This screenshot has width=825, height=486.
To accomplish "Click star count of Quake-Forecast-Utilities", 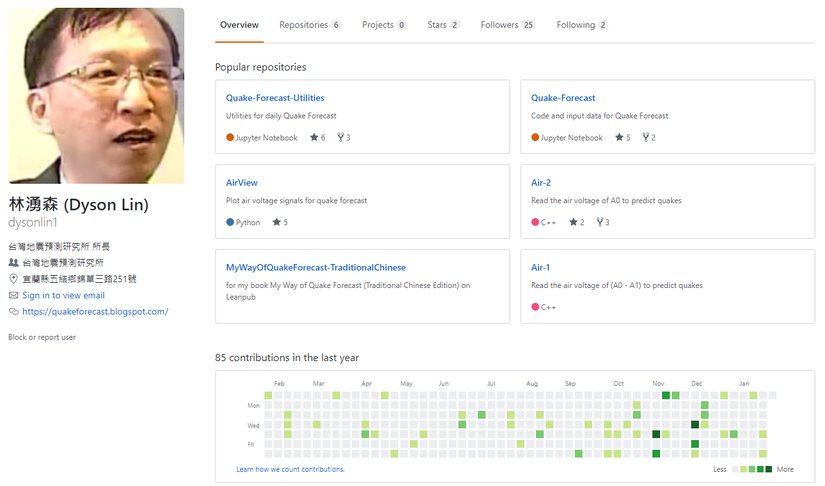I will point(318,137).
